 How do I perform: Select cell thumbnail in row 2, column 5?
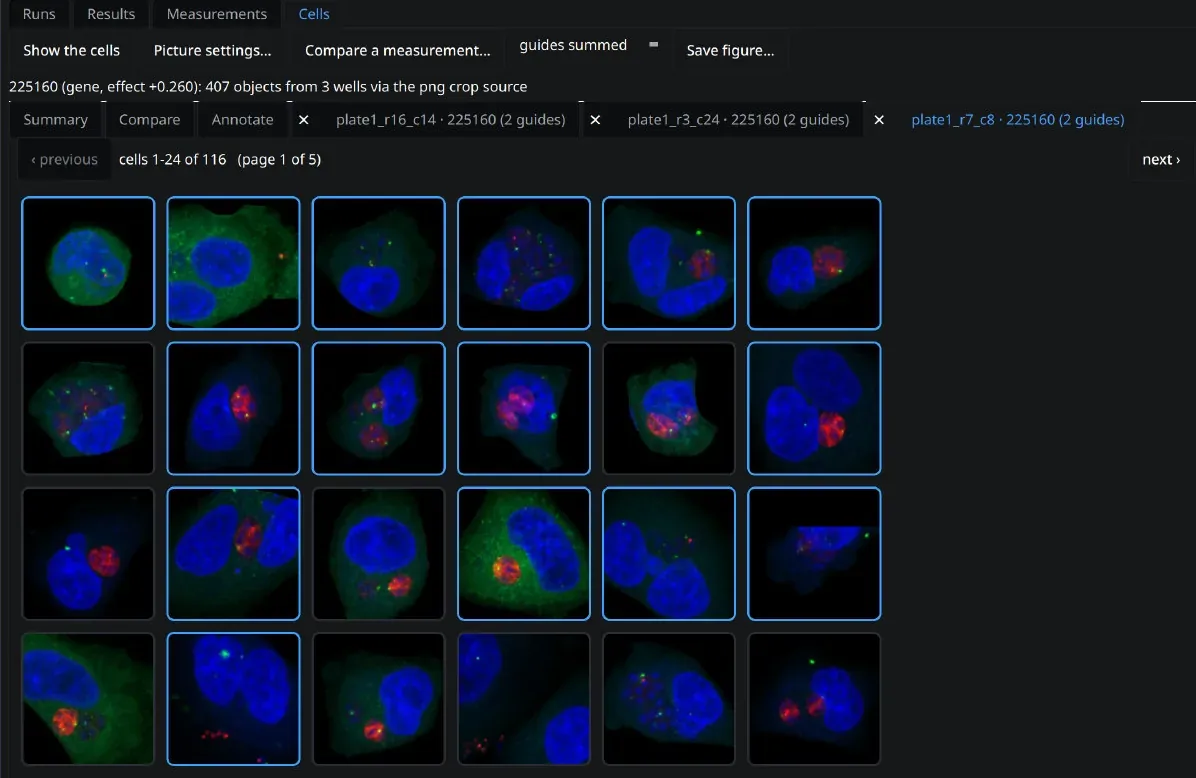click(669, 408)
